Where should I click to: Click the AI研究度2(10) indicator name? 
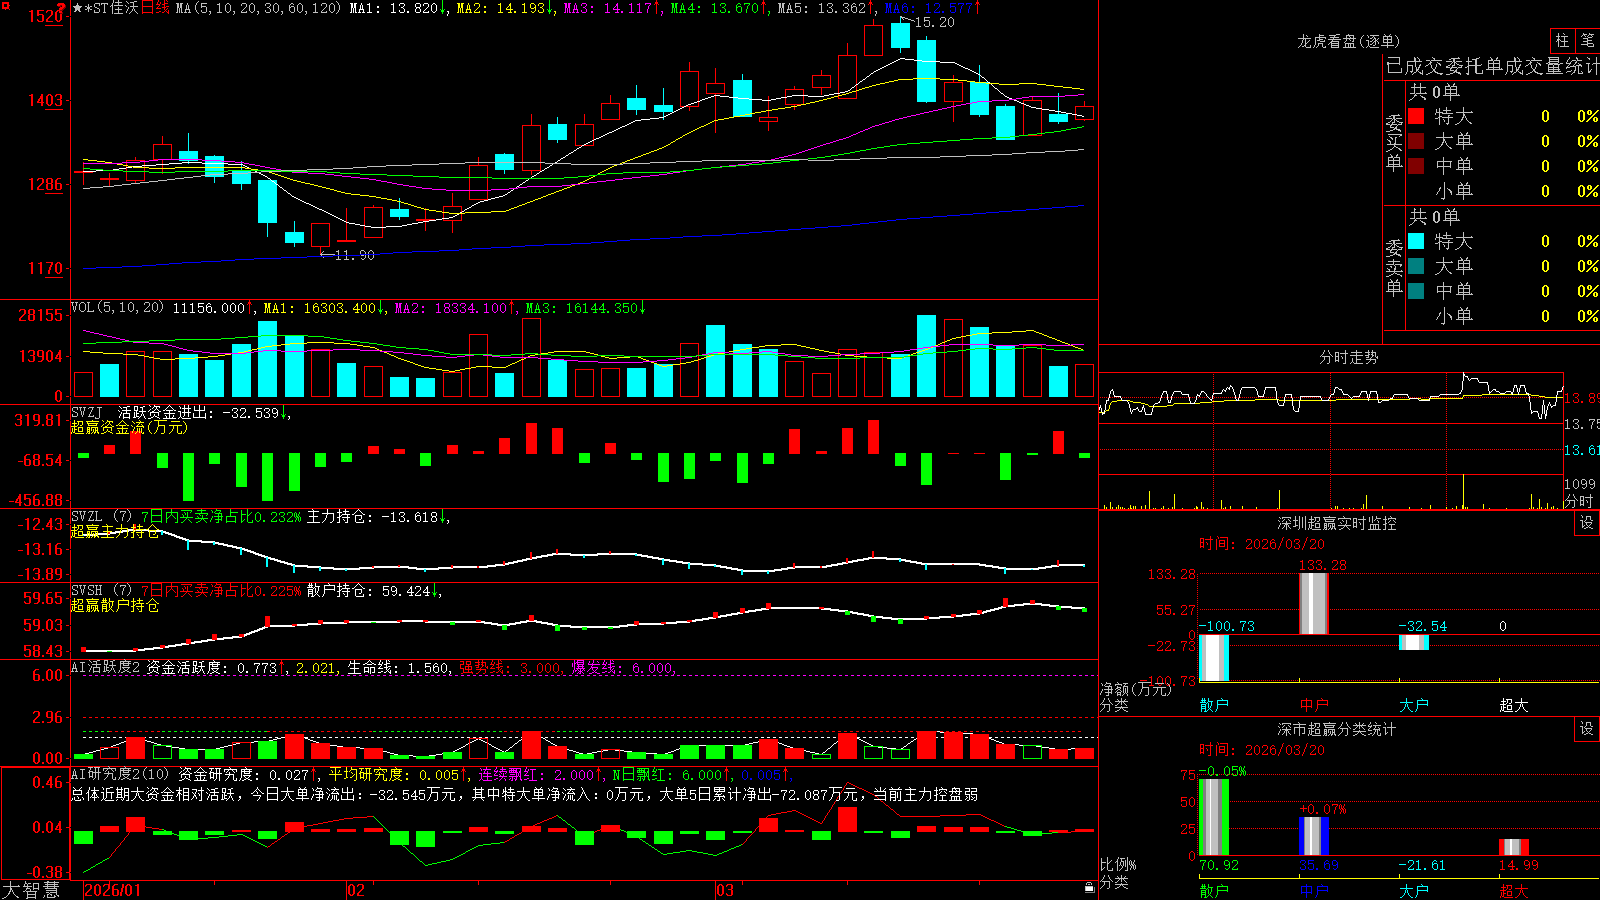120,774
